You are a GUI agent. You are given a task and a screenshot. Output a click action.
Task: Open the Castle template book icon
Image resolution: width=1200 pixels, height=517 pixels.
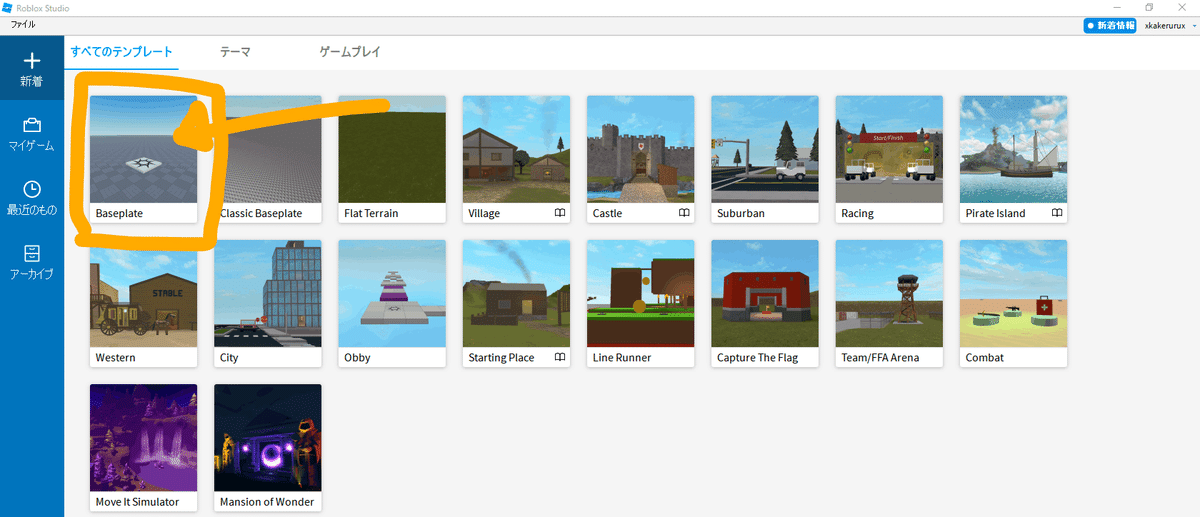684,213
